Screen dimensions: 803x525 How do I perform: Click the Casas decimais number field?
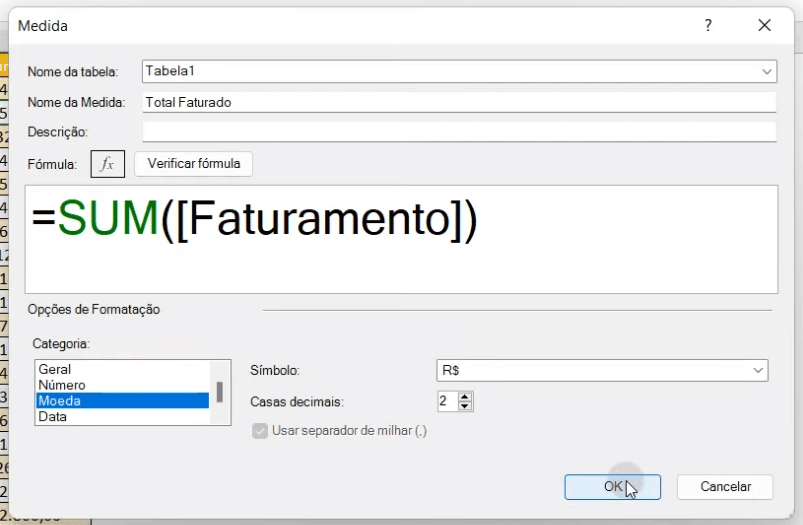(x=448, y=402)
